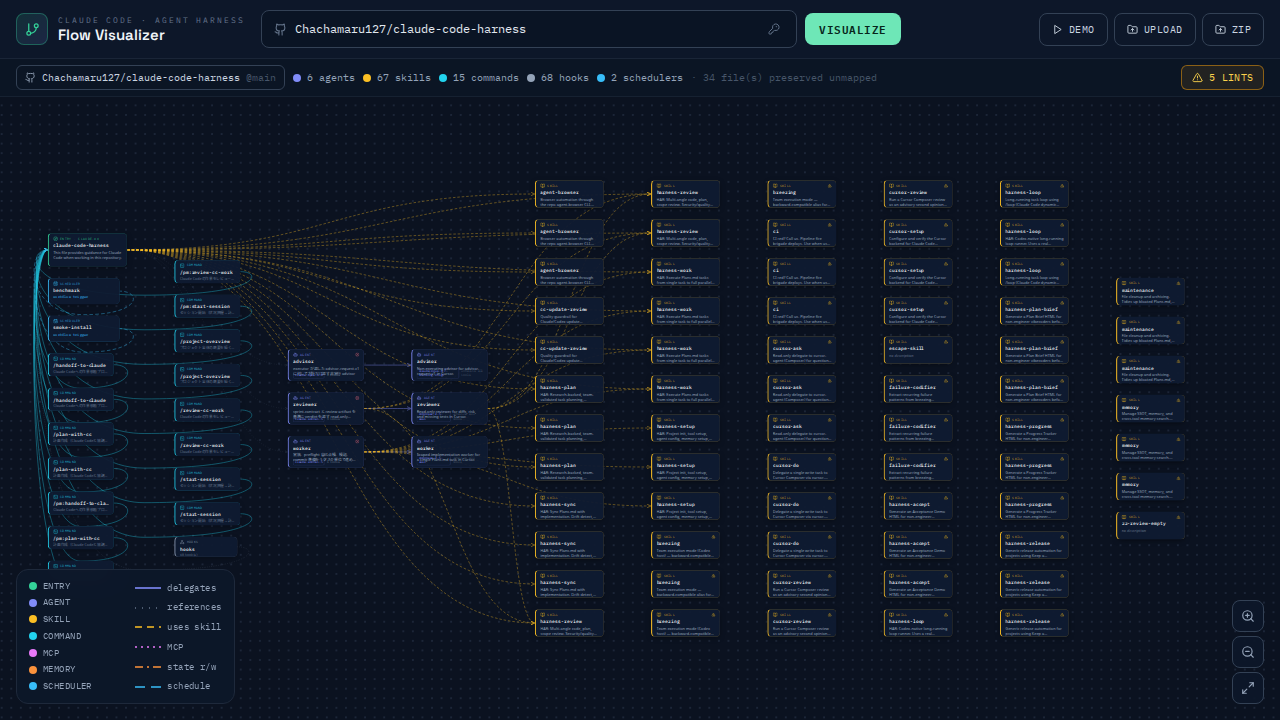The image size is (1280, 720).
Task: Click the key icon in the repo field
Action: pyautogui.click(x=774, y=29)
